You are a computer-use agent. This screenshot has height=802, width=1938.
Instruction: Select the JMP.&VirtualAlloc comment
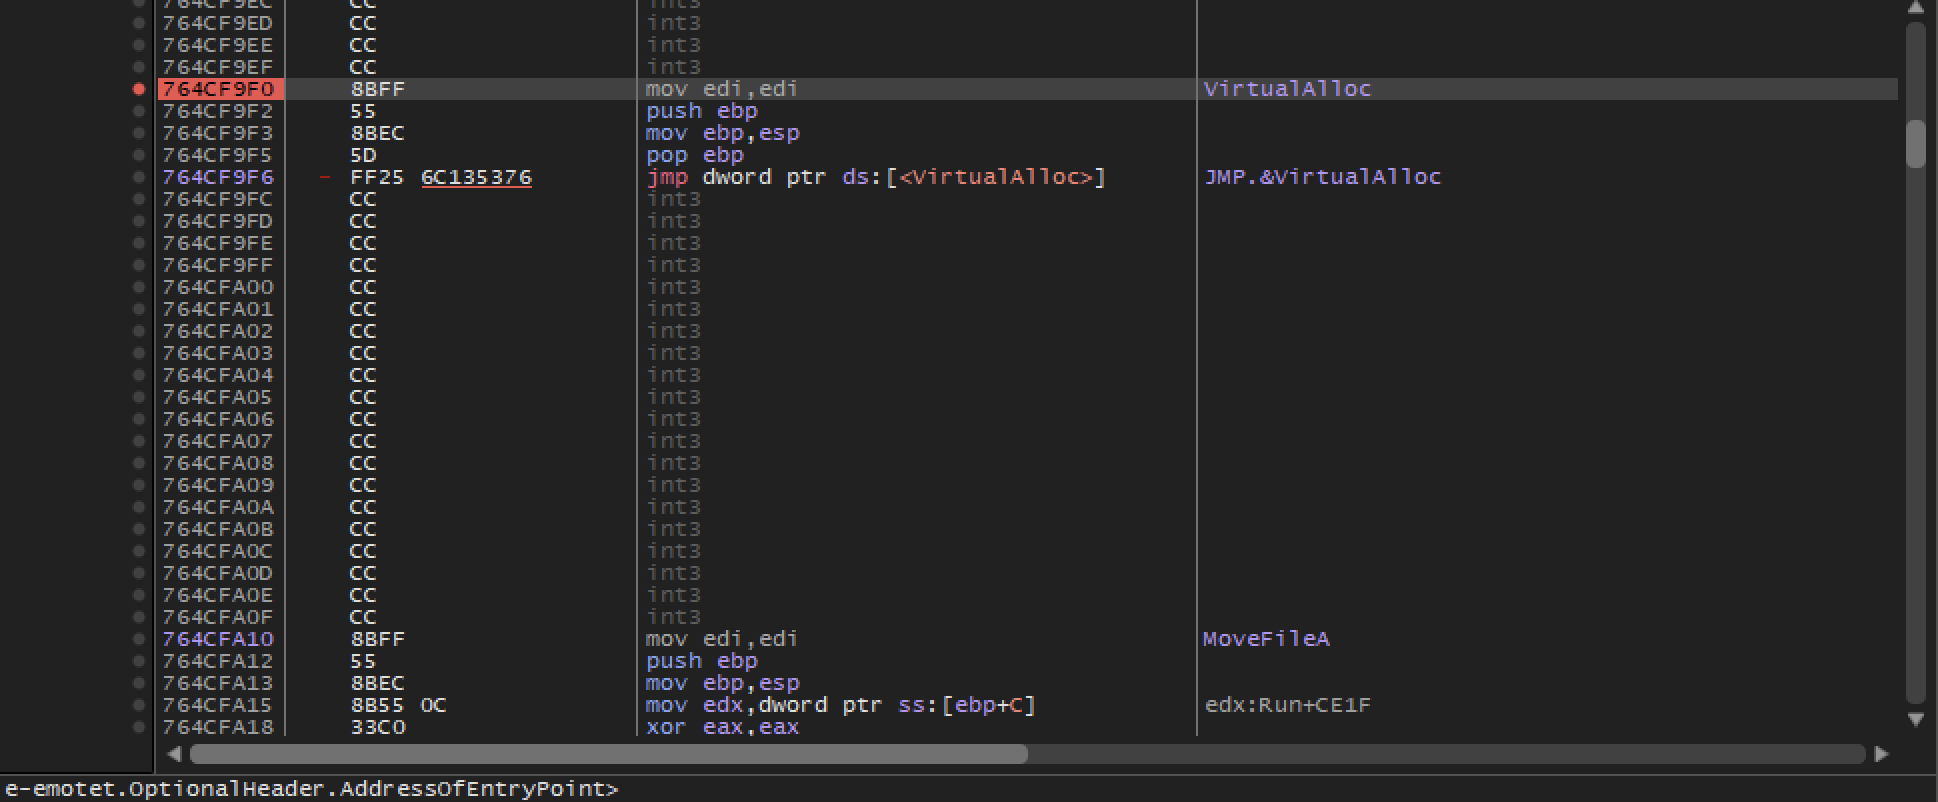click(1322, 177)
